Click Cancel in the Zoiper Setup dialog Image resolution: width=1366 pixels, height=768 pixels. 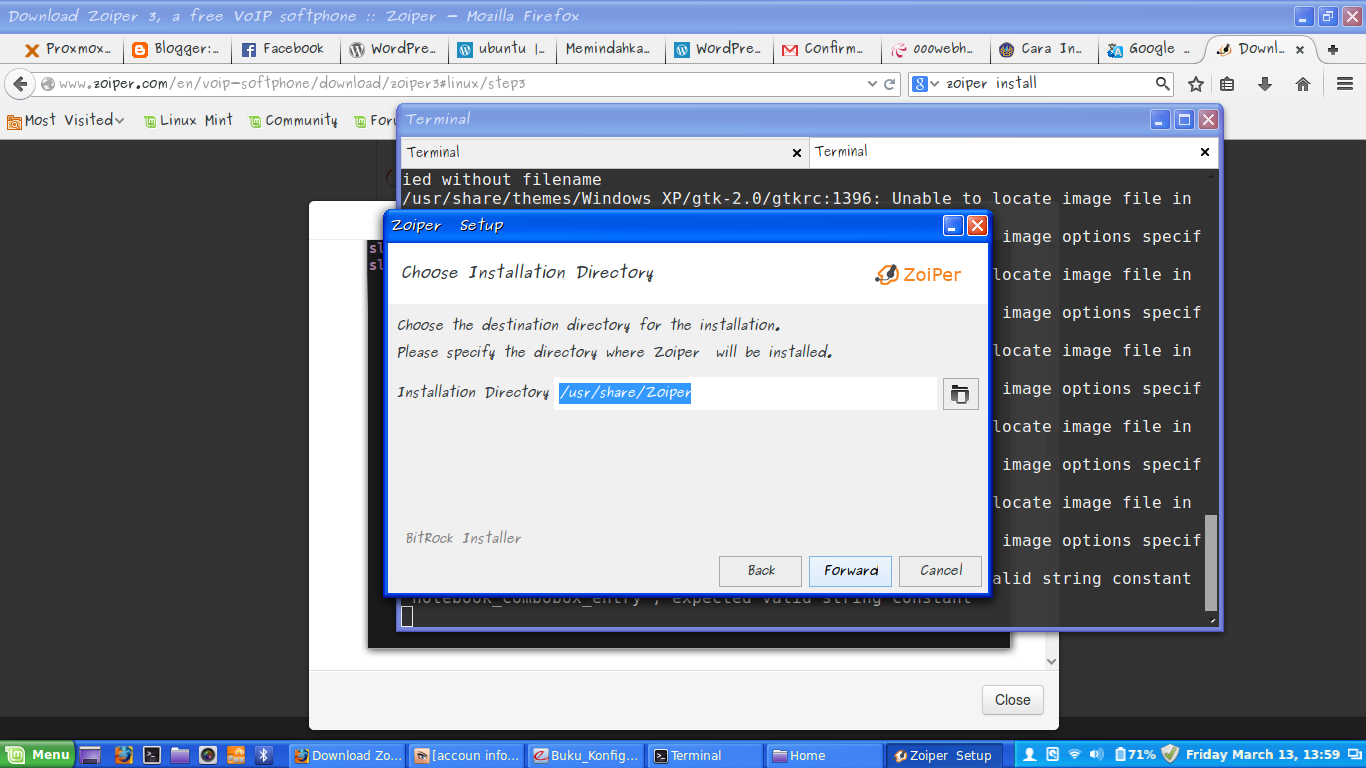tap(941, 571)
